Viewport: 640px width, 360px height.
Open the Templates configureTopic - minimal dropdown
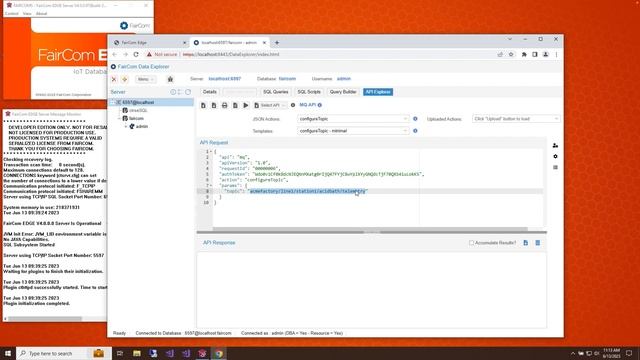coord(353,131)
